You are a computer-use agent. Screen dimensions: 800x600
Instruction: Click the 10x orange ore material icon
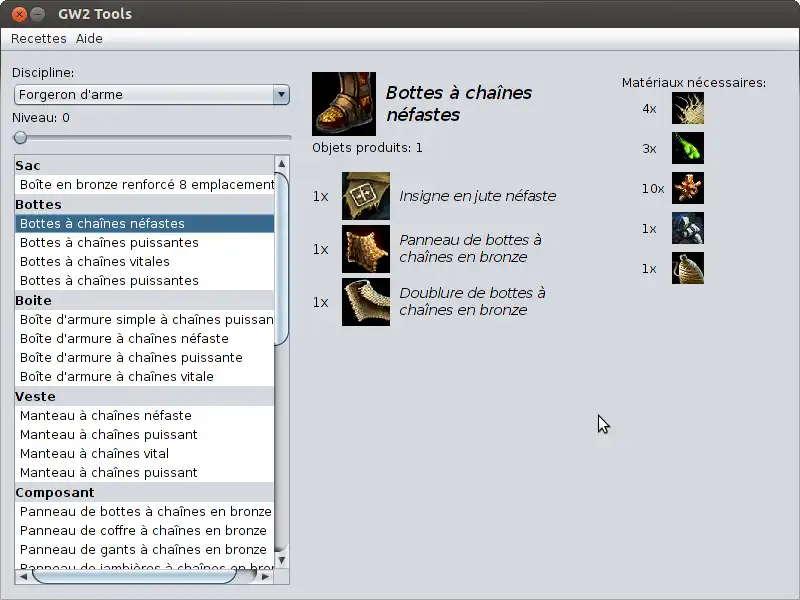(688, 188)
